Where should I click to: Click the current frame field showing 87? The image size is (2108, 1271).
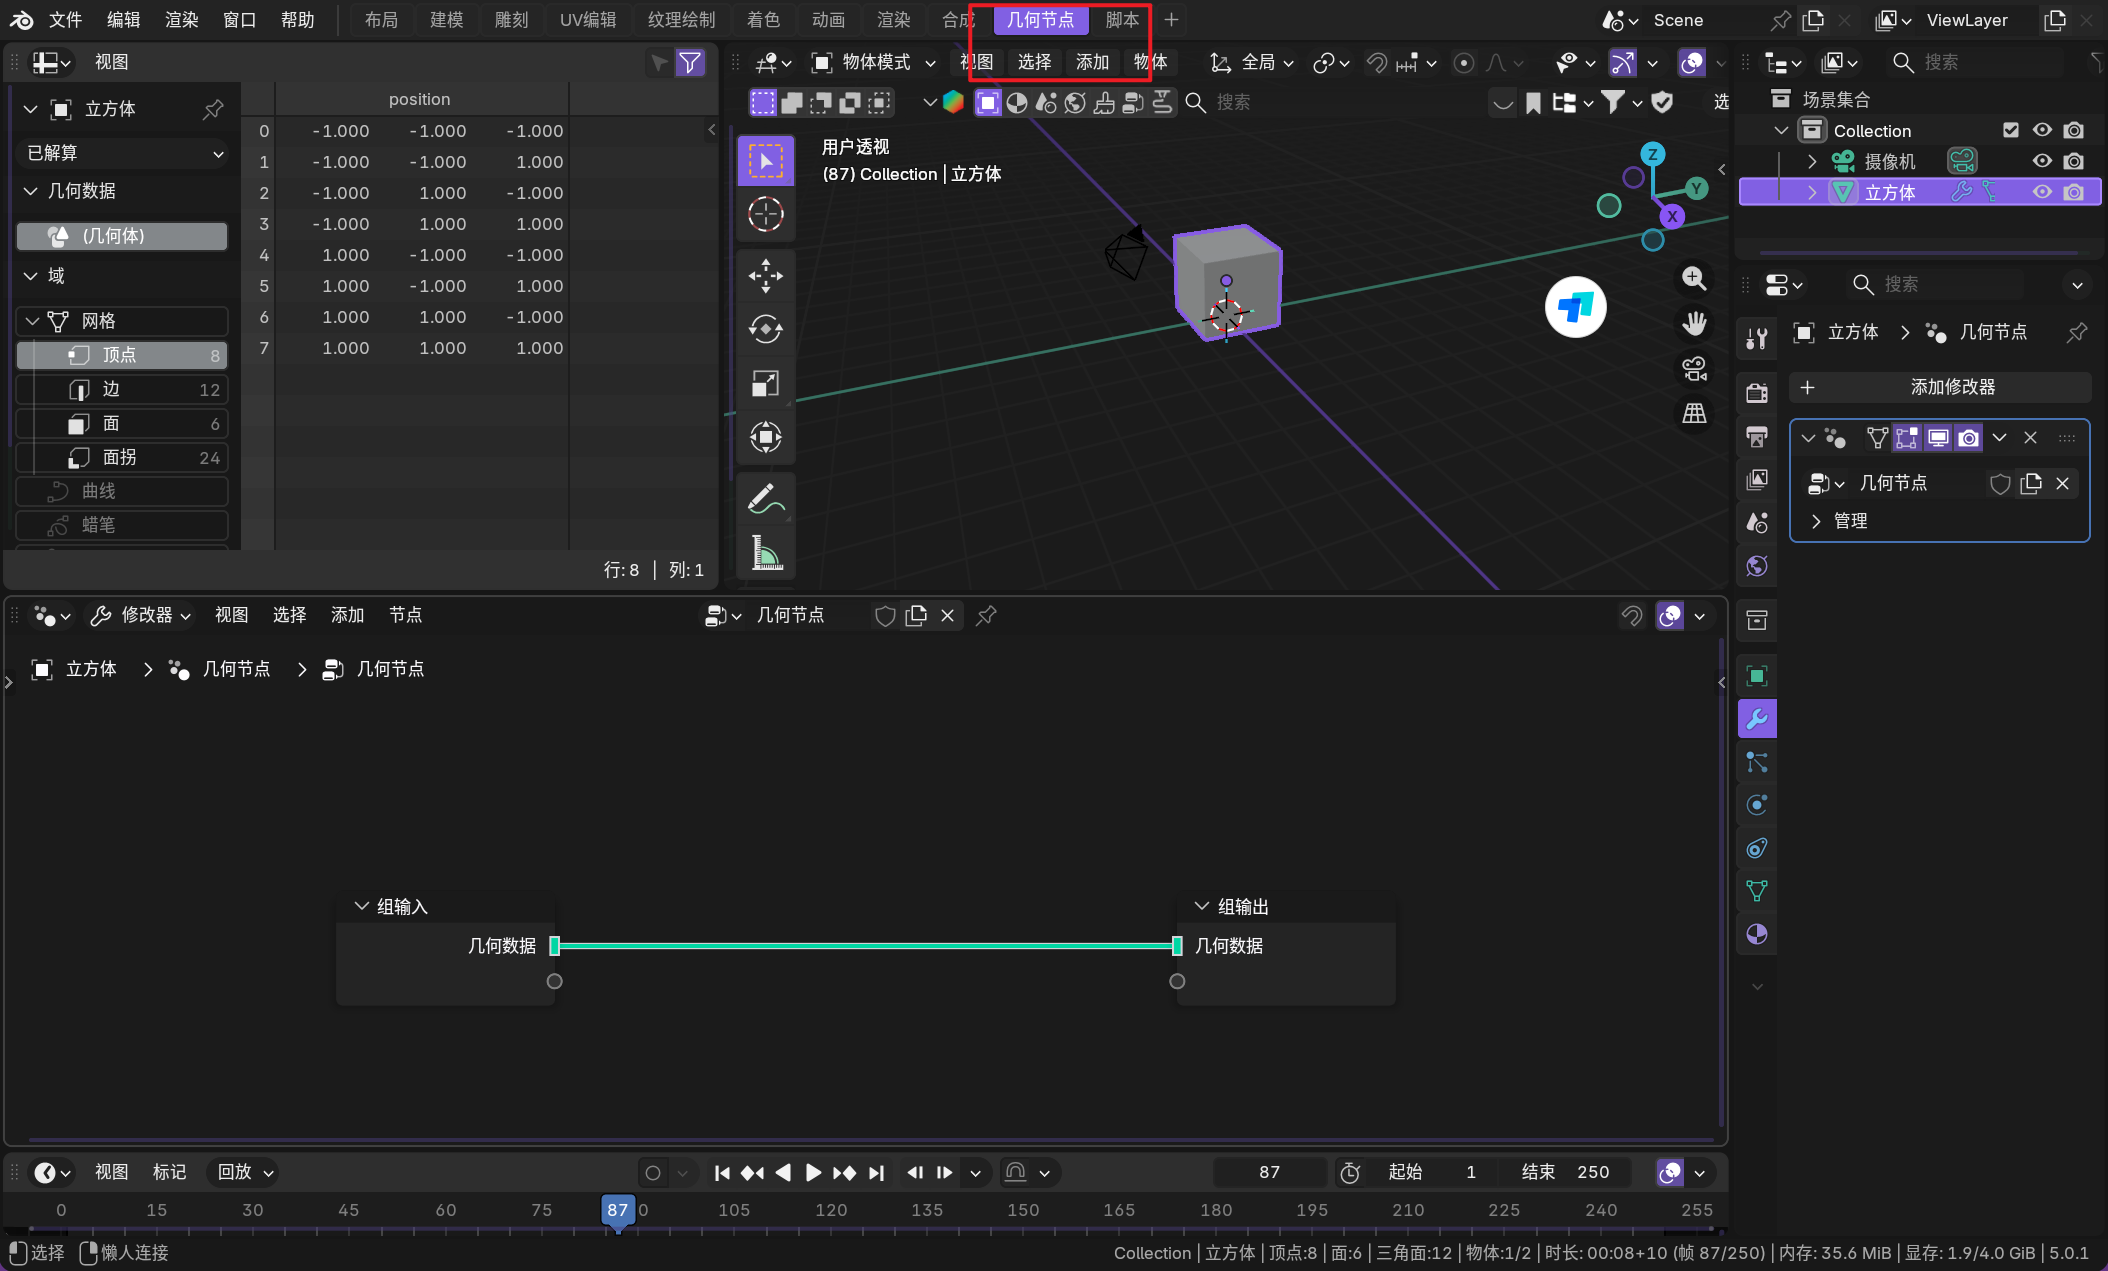(1268, 1172)
